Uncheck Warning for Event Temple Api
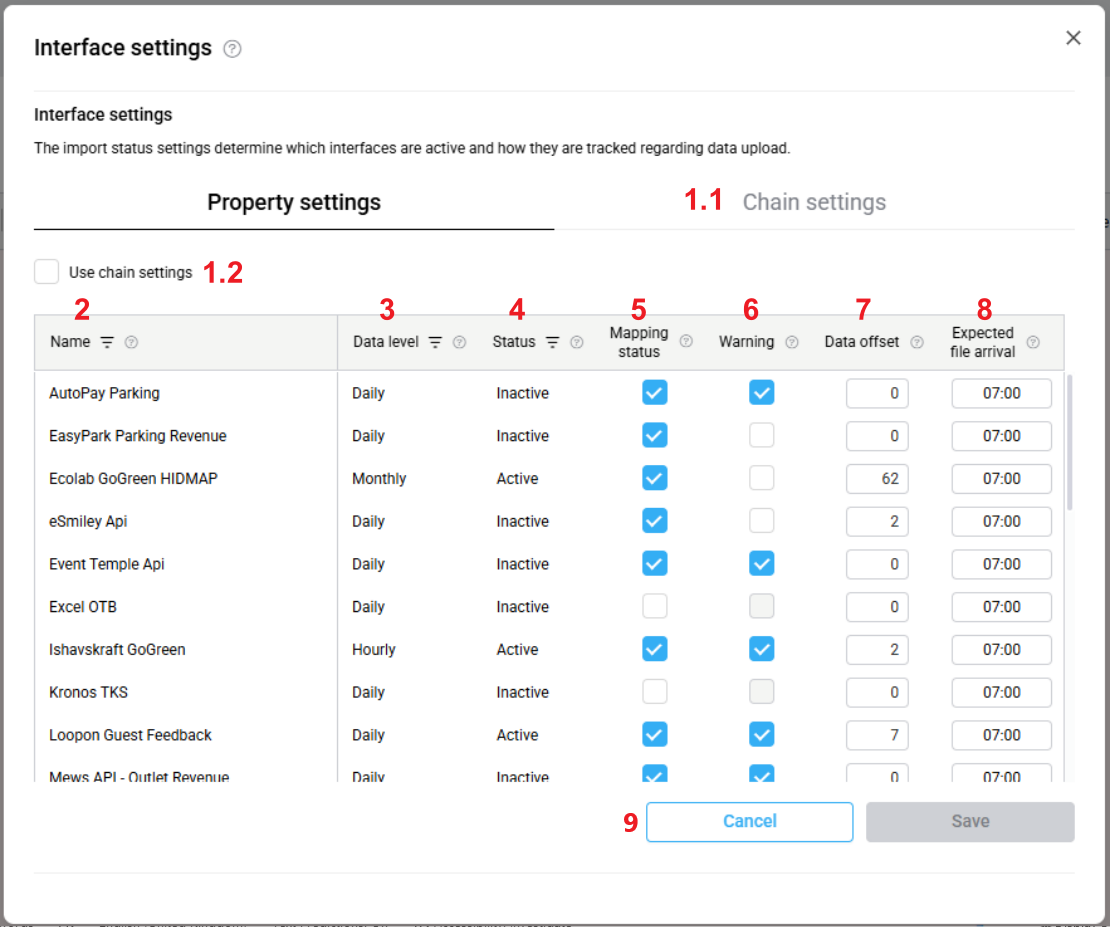 [762, 564]
